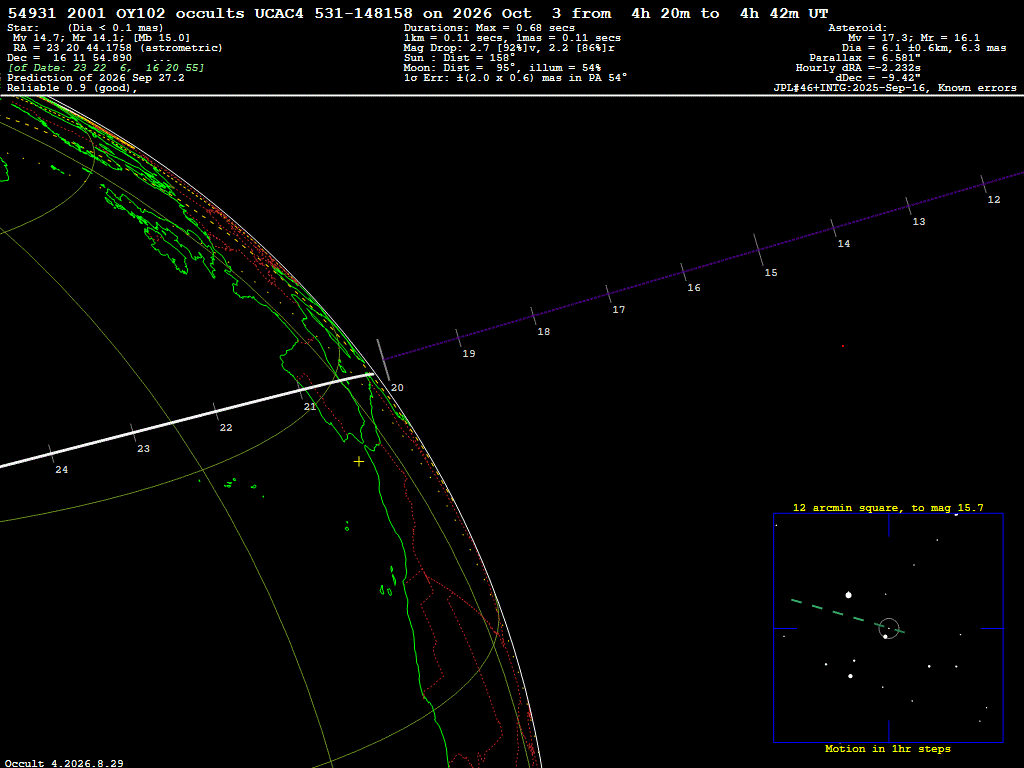Click the hour 24 marker label
1024x768 pixels.
coord(61,470)
